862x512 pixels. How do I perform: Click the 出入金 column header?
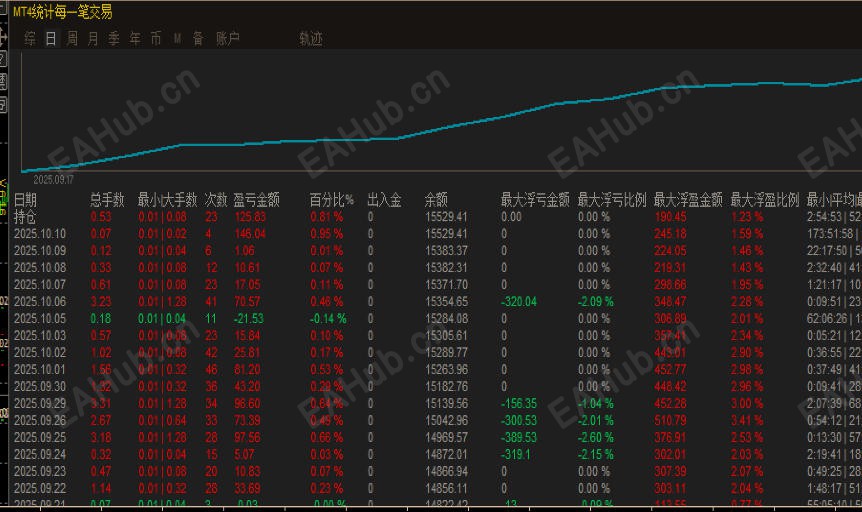(384, 200)
